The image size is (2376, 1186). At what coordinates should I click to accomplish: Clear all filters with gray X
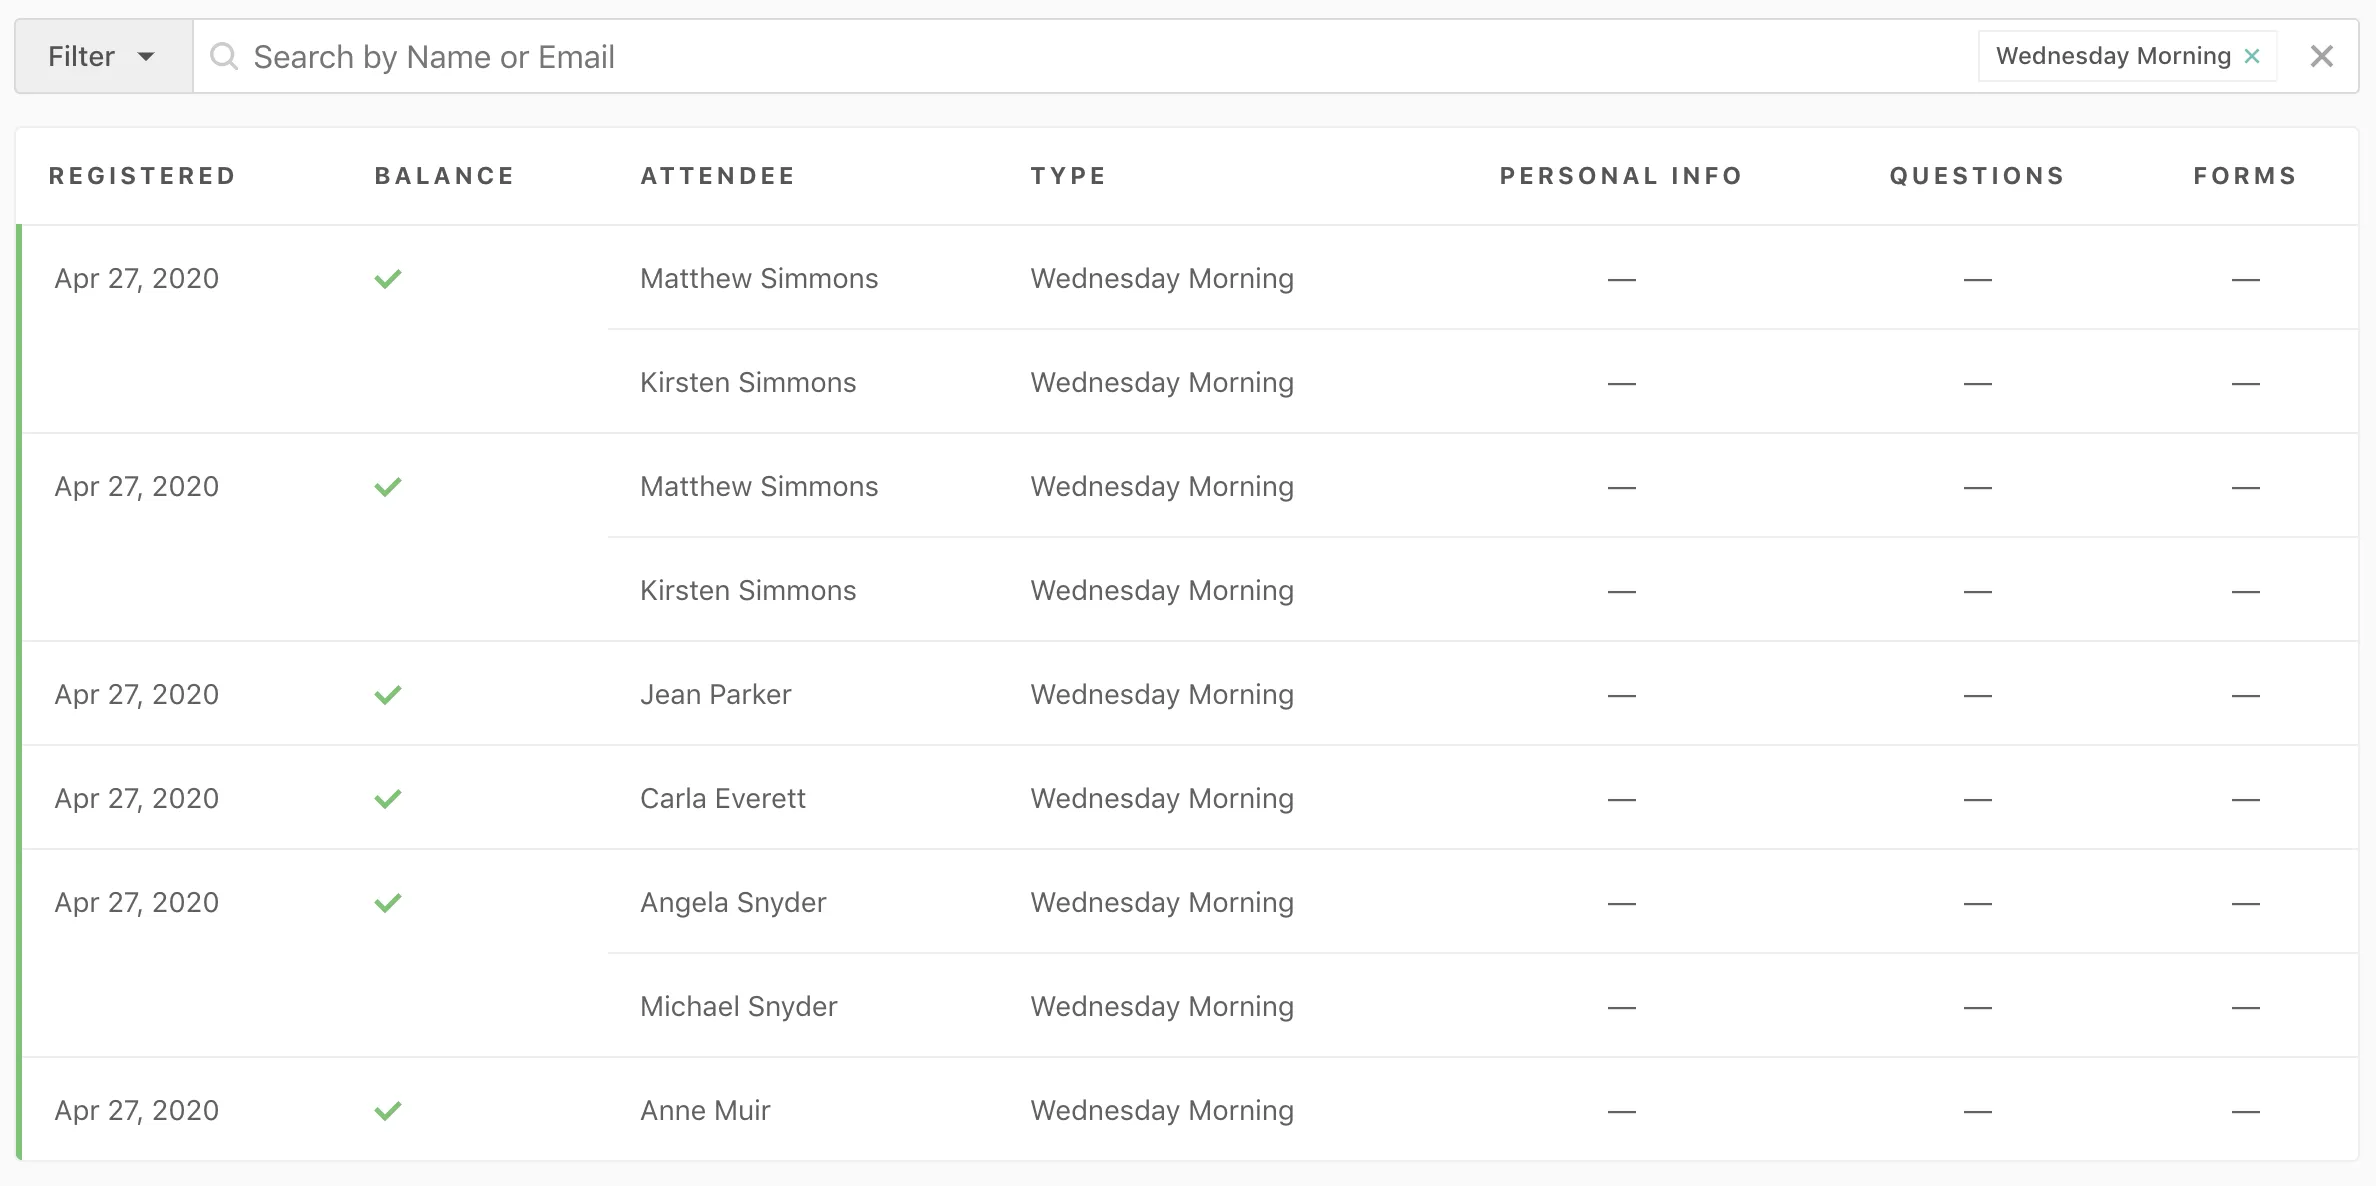tap(2322, 56)
